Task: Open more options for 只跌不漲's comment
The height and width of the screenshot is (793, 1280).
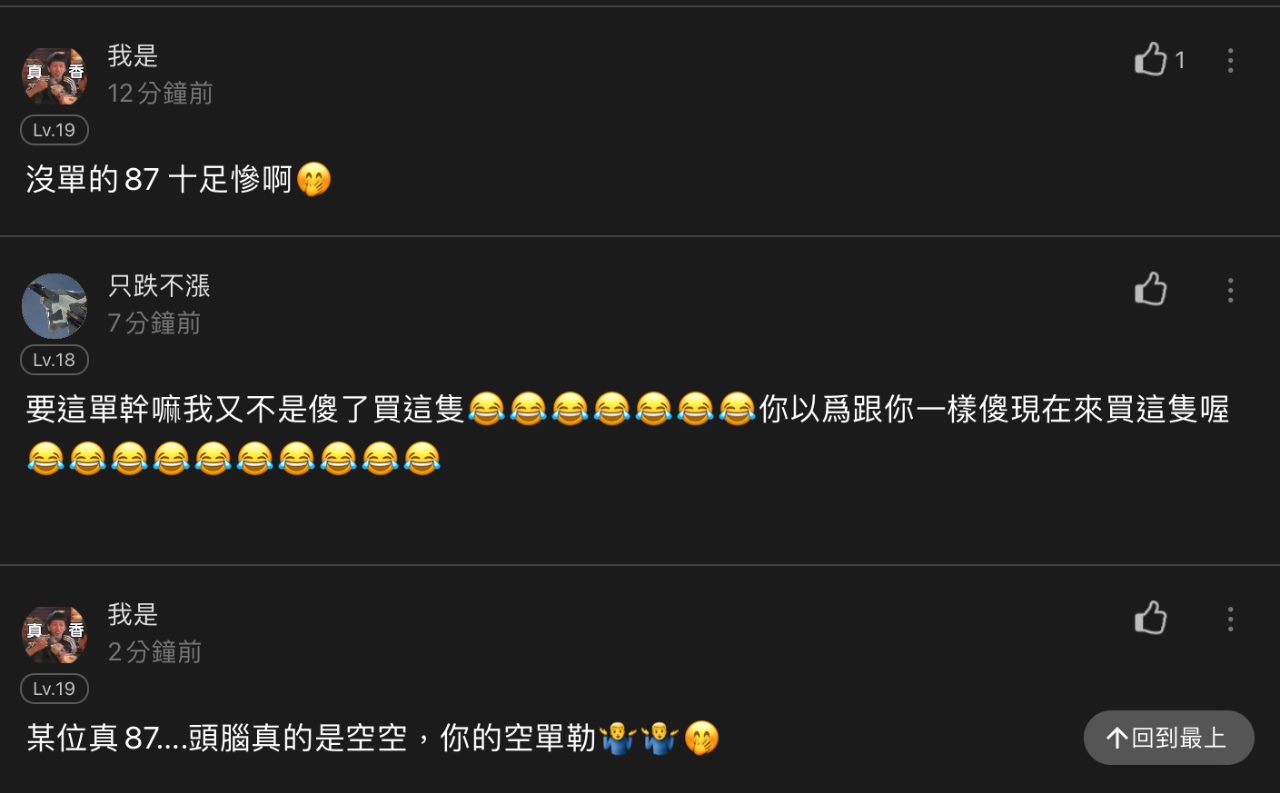Action: point(1230,290)
